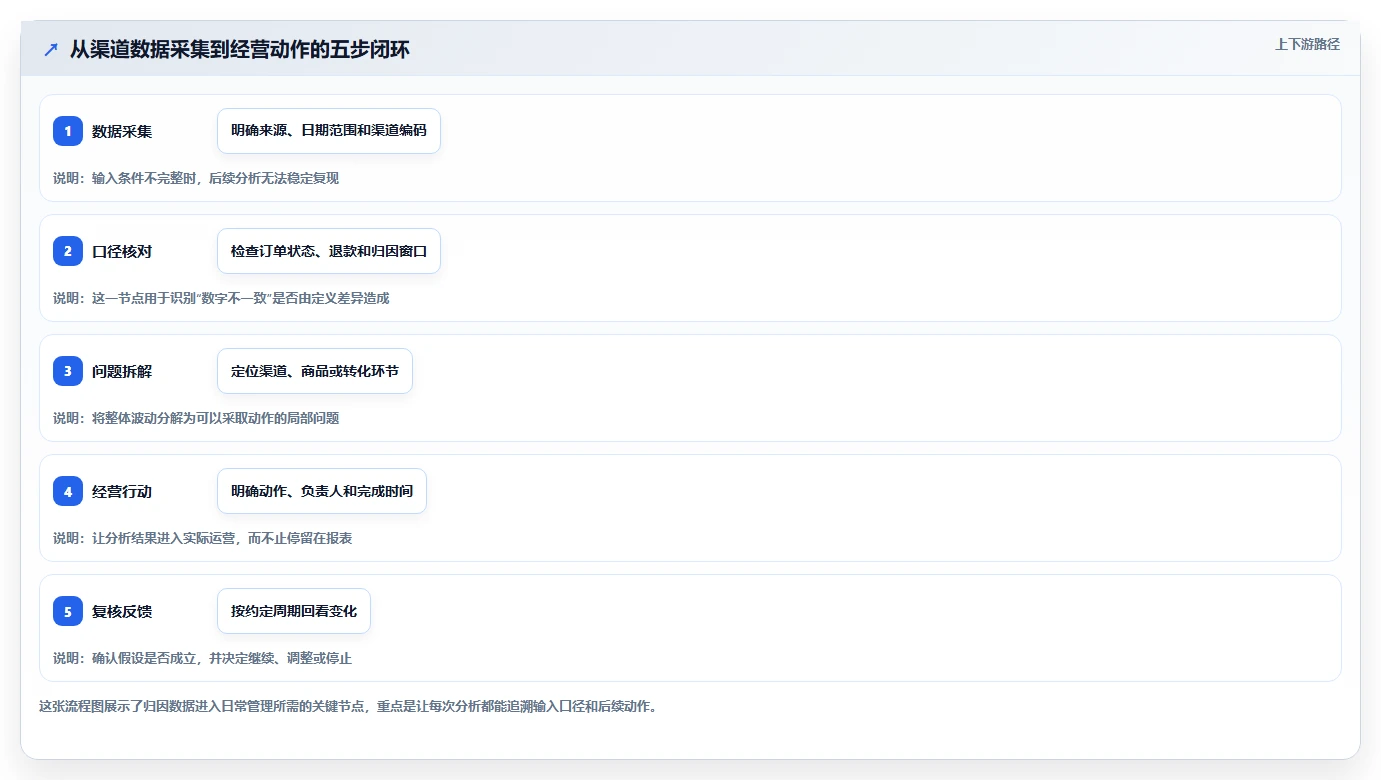Click the note 输入条件不完整时，后续分析无法稳定复现
This screenshot has width=1381, height=780.
pyautogui.click(x=196, y=178)
